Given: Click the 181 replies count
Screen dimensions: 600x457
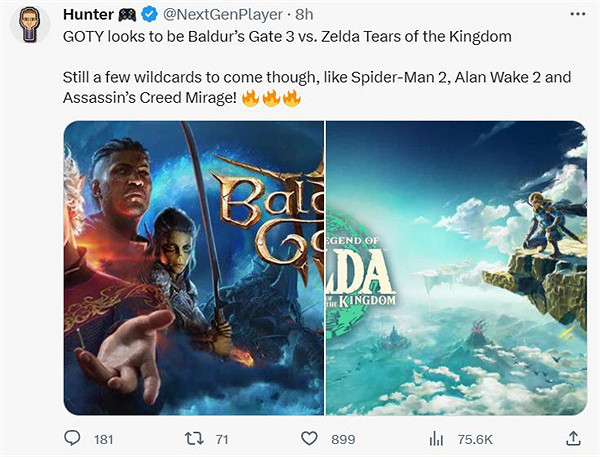Looking at the screenshot, I should point(103,438).
